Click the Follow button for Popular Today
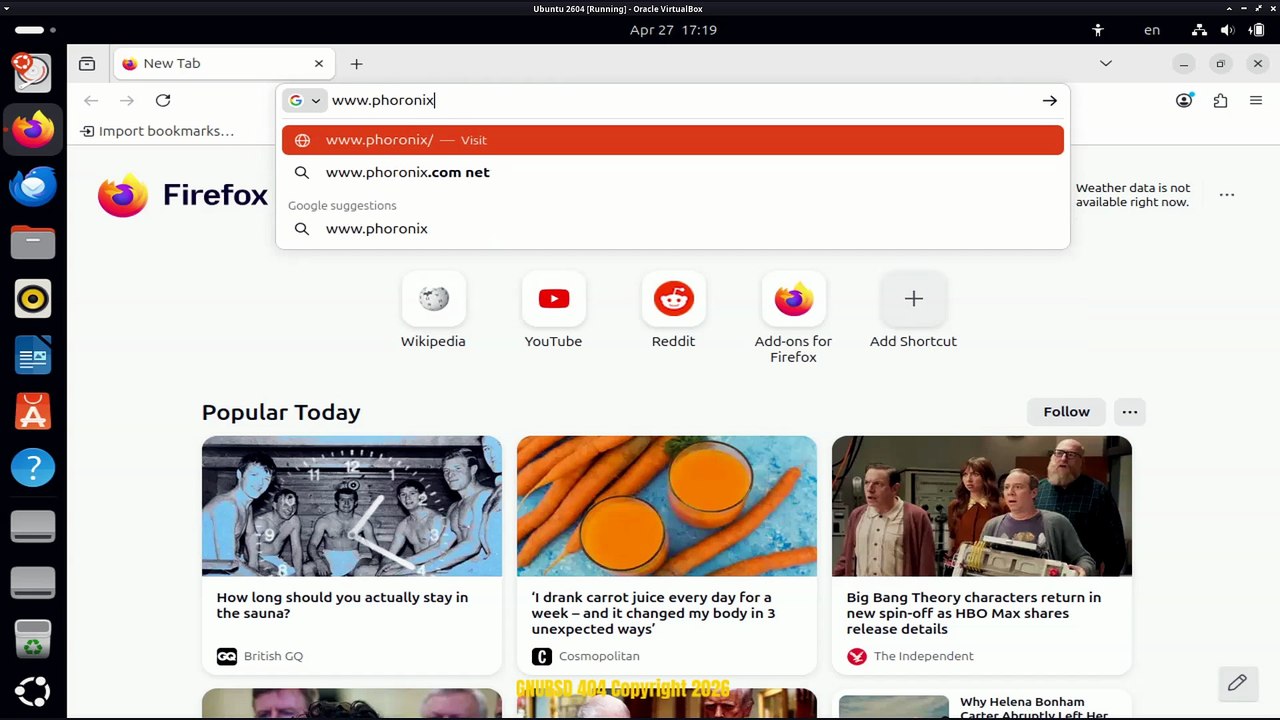The width and height of the screenshot is (1280, 720). coord(1066,412)
